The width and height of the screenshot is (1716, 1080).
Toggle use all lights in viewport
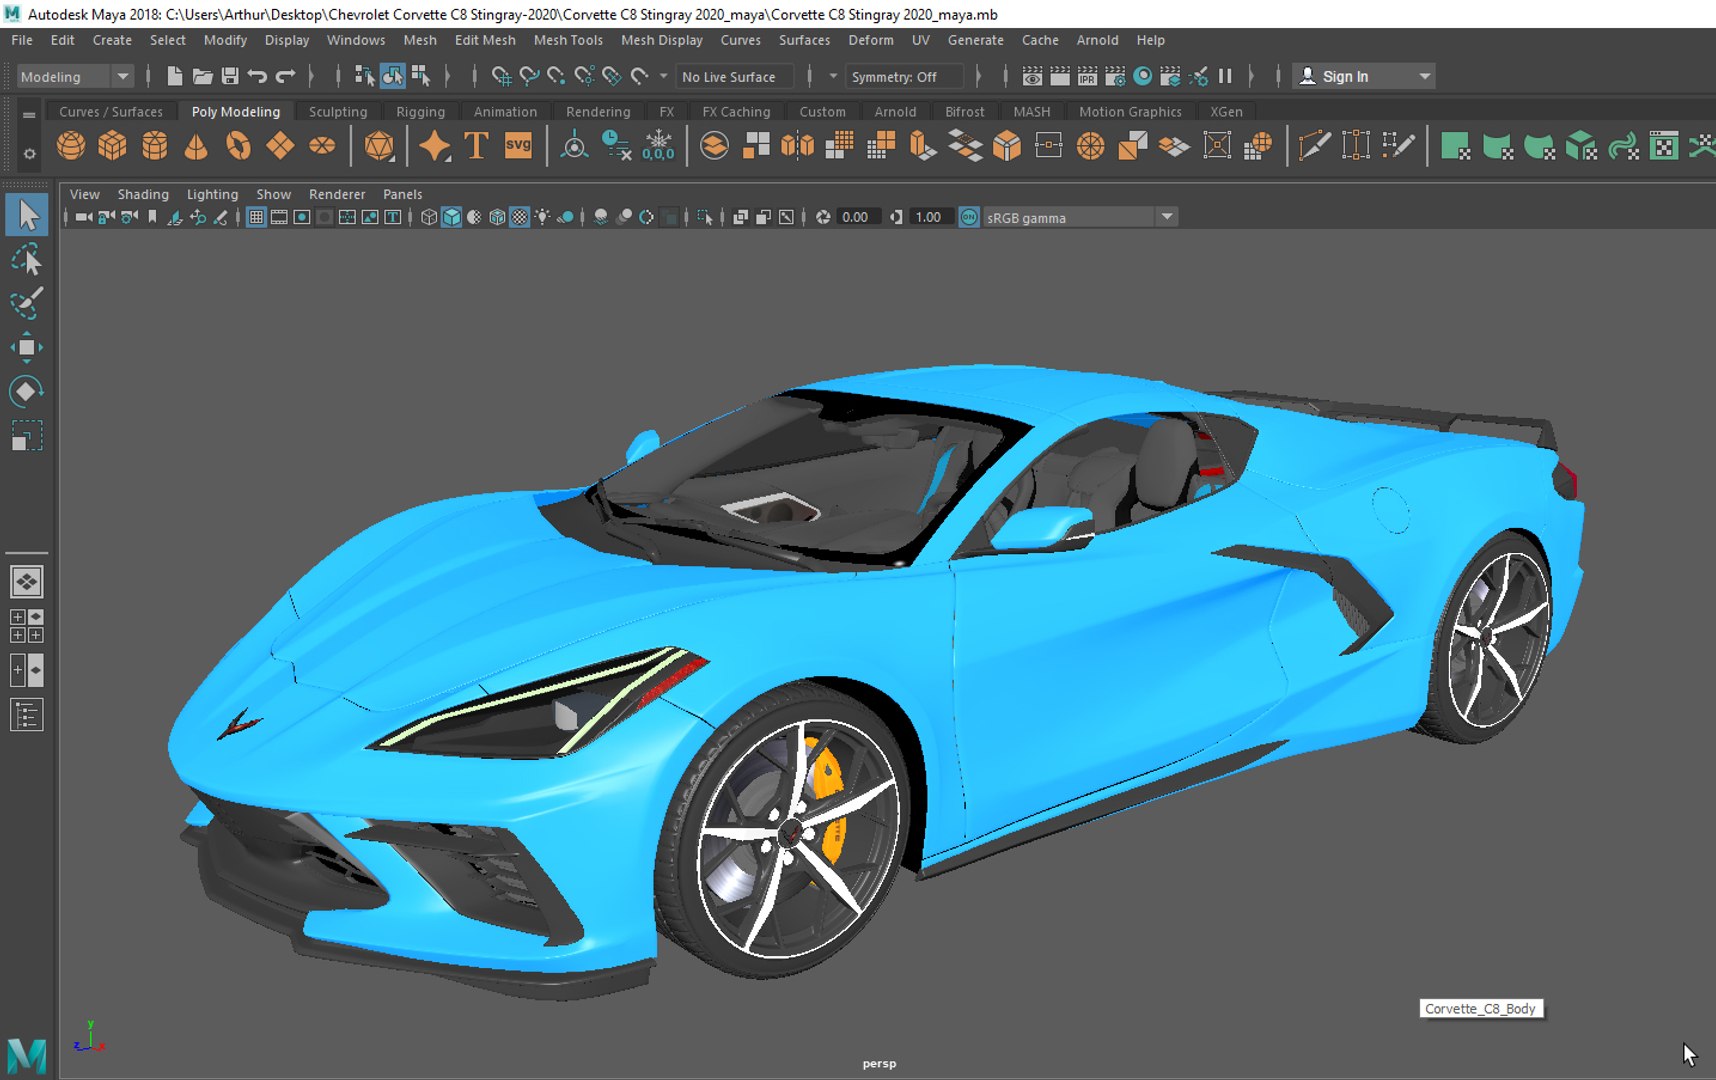click(542, 217)
